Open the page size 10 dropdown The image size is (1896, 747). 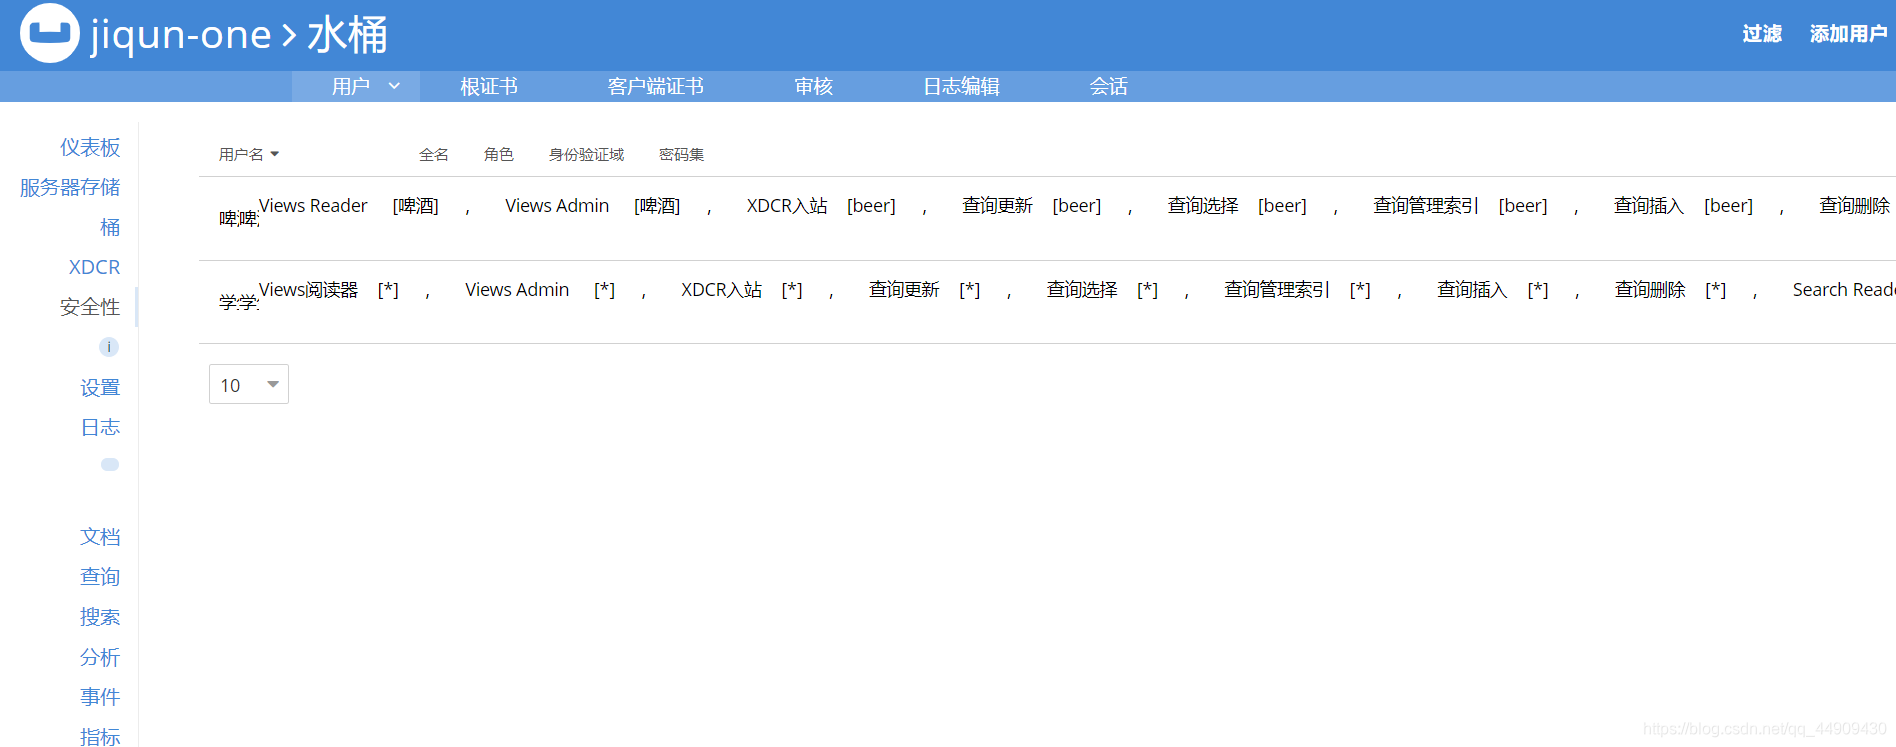[x=249, y=384]
